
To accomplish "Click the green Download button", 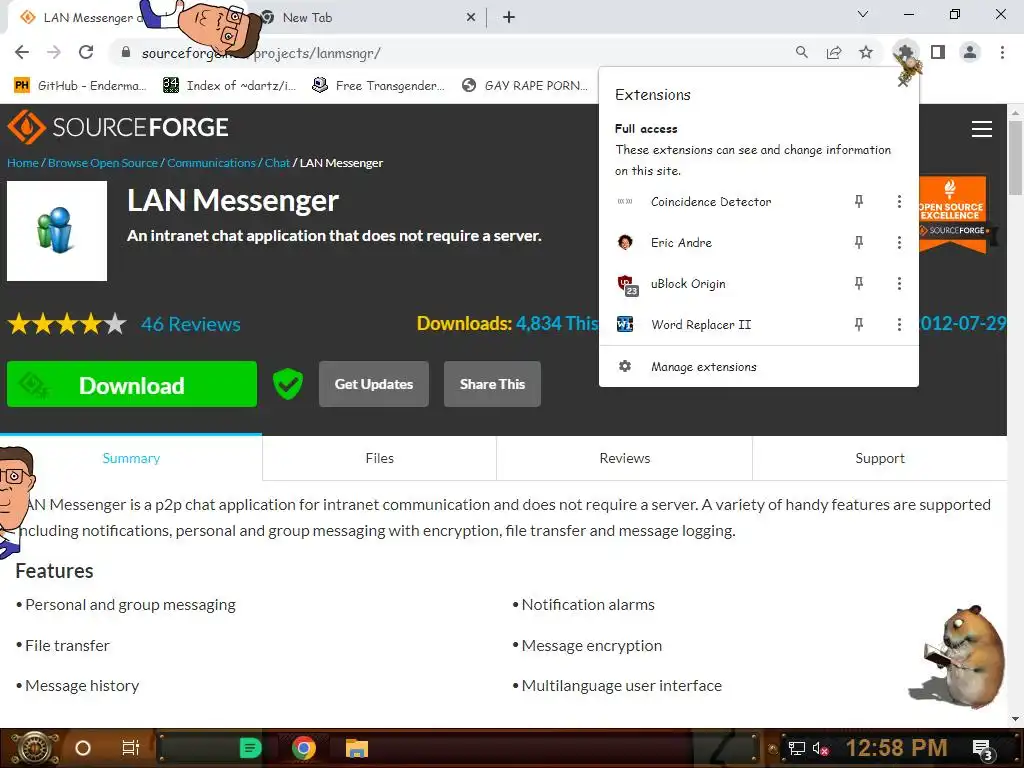I will pyautogui.click(x=131, y=385).
